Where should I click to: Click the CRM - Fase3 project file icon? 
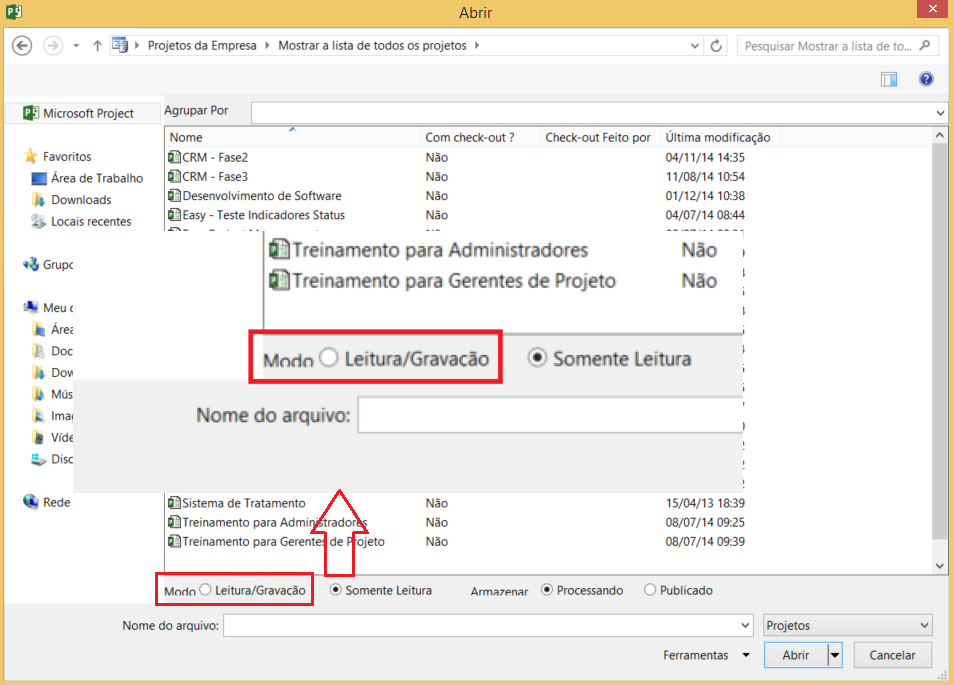pos(174,176)
